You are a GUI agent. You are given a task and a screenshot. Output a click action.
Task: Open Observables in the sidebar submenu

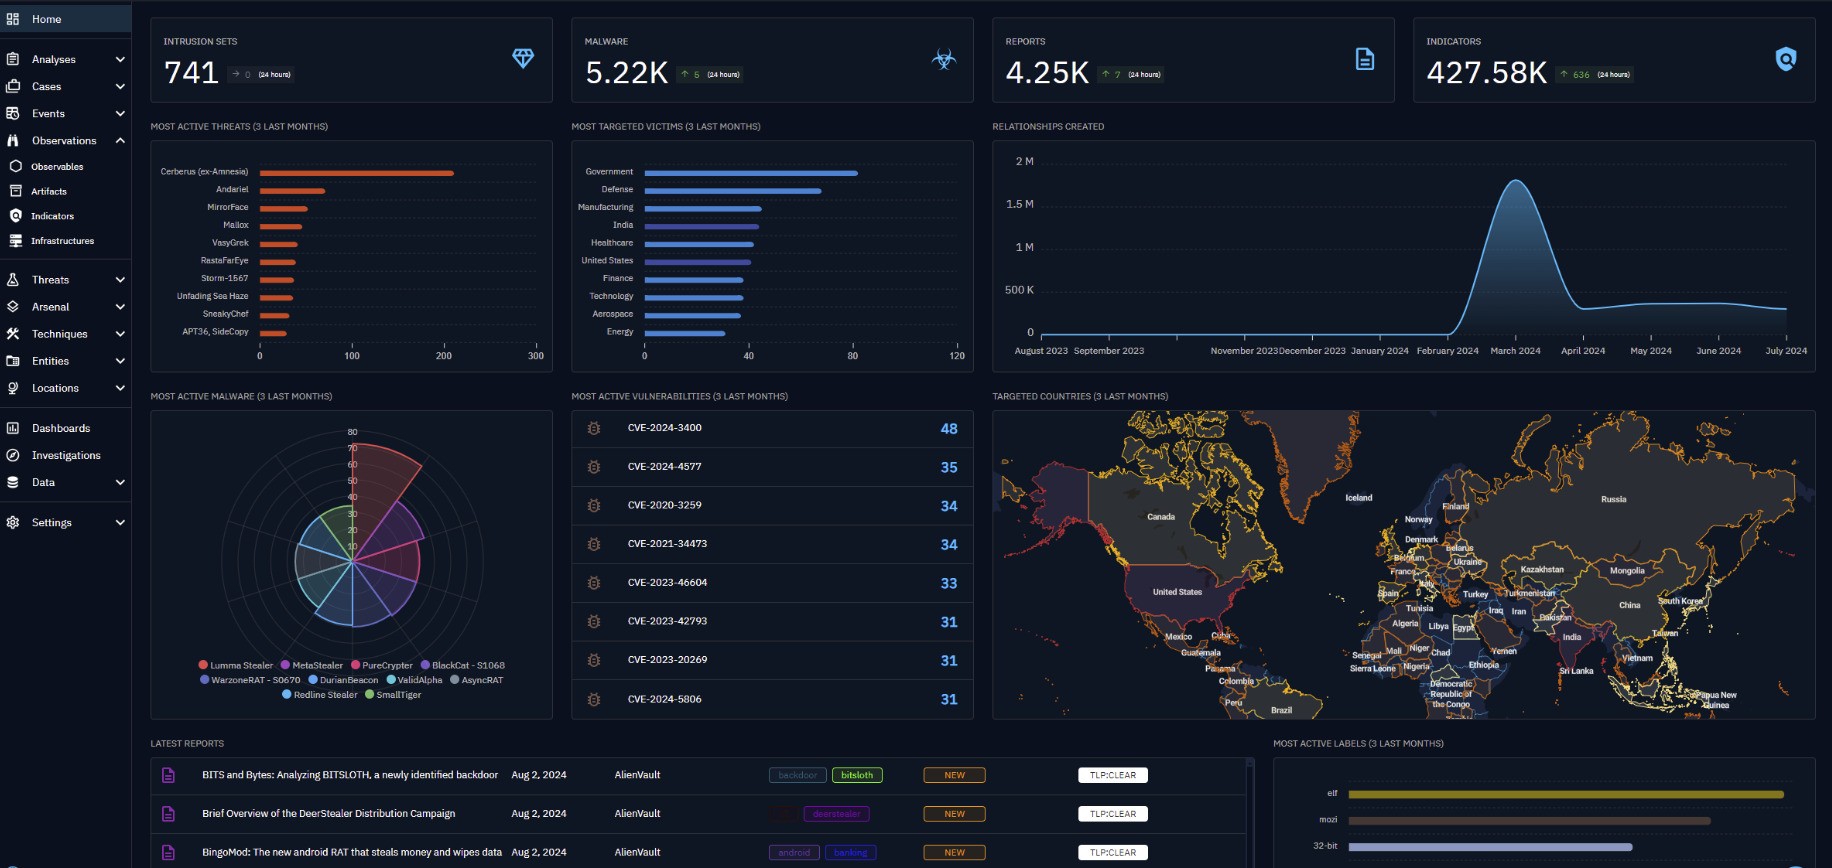[57, 167]
